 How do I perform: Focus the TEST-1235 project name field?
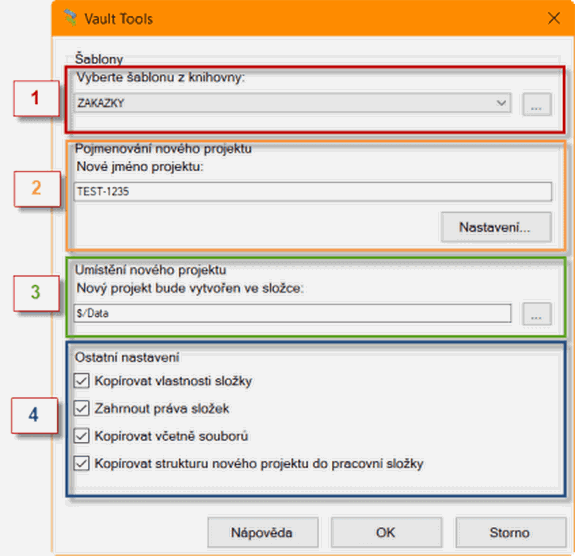(312, 191)
